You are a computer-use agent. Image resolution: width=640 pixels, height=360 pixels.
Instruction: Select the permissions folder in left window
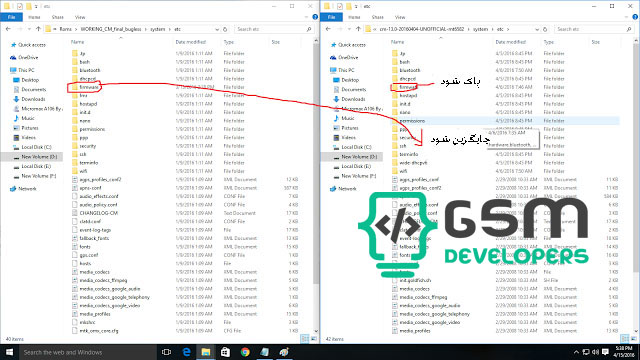click(88, 129)
